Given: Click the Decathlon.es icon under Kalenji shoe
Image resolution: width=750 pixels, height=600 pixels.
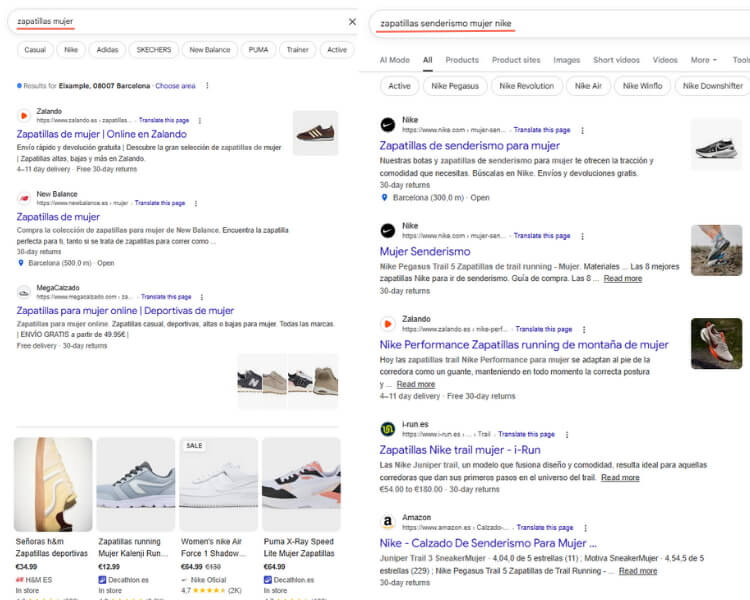Looking at the screenshot, I should pos(102,580).
